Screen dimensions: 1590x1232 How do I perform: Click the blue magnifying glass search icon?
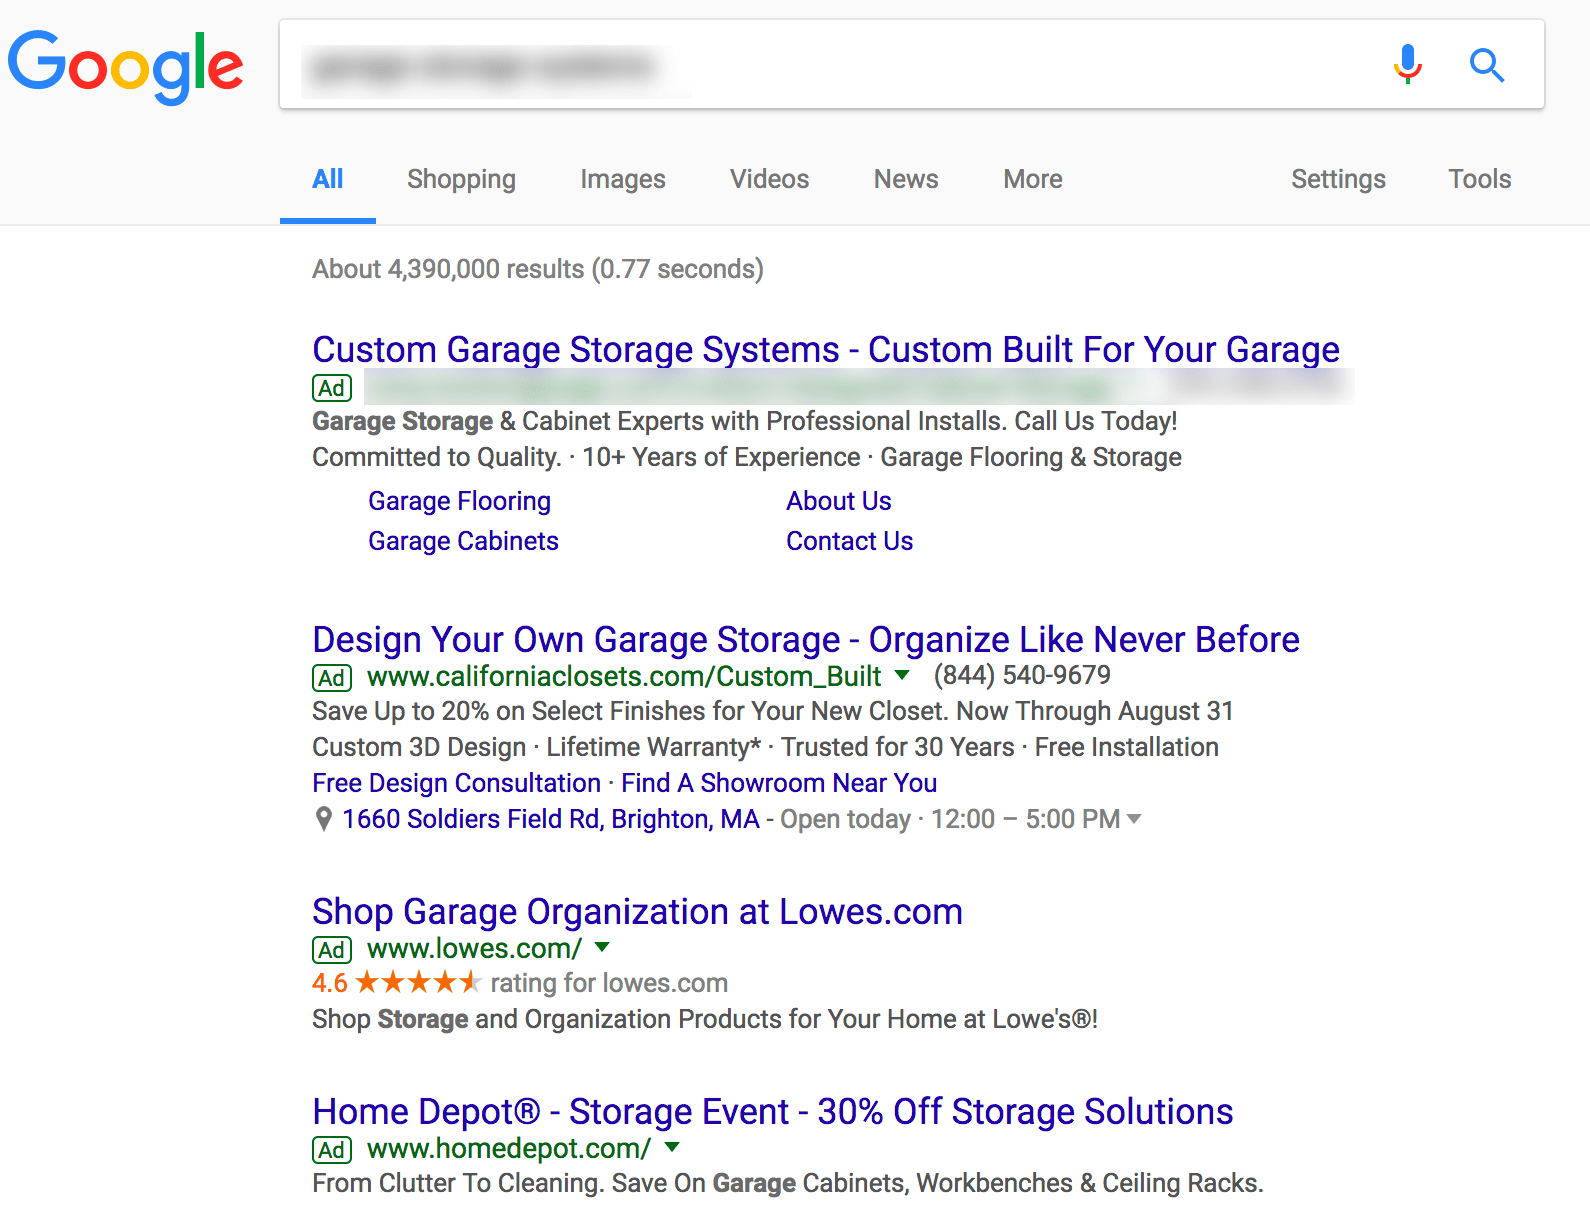tap(1487, 65)
